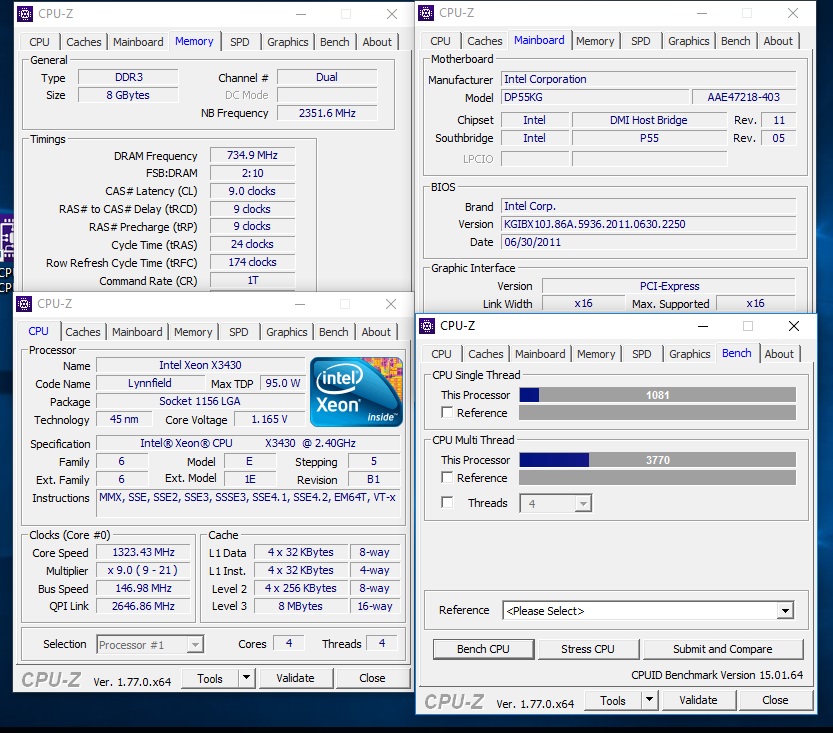Click Tools button in Bench window
Viewport: 833px width, 733px height.
point(613,701)
